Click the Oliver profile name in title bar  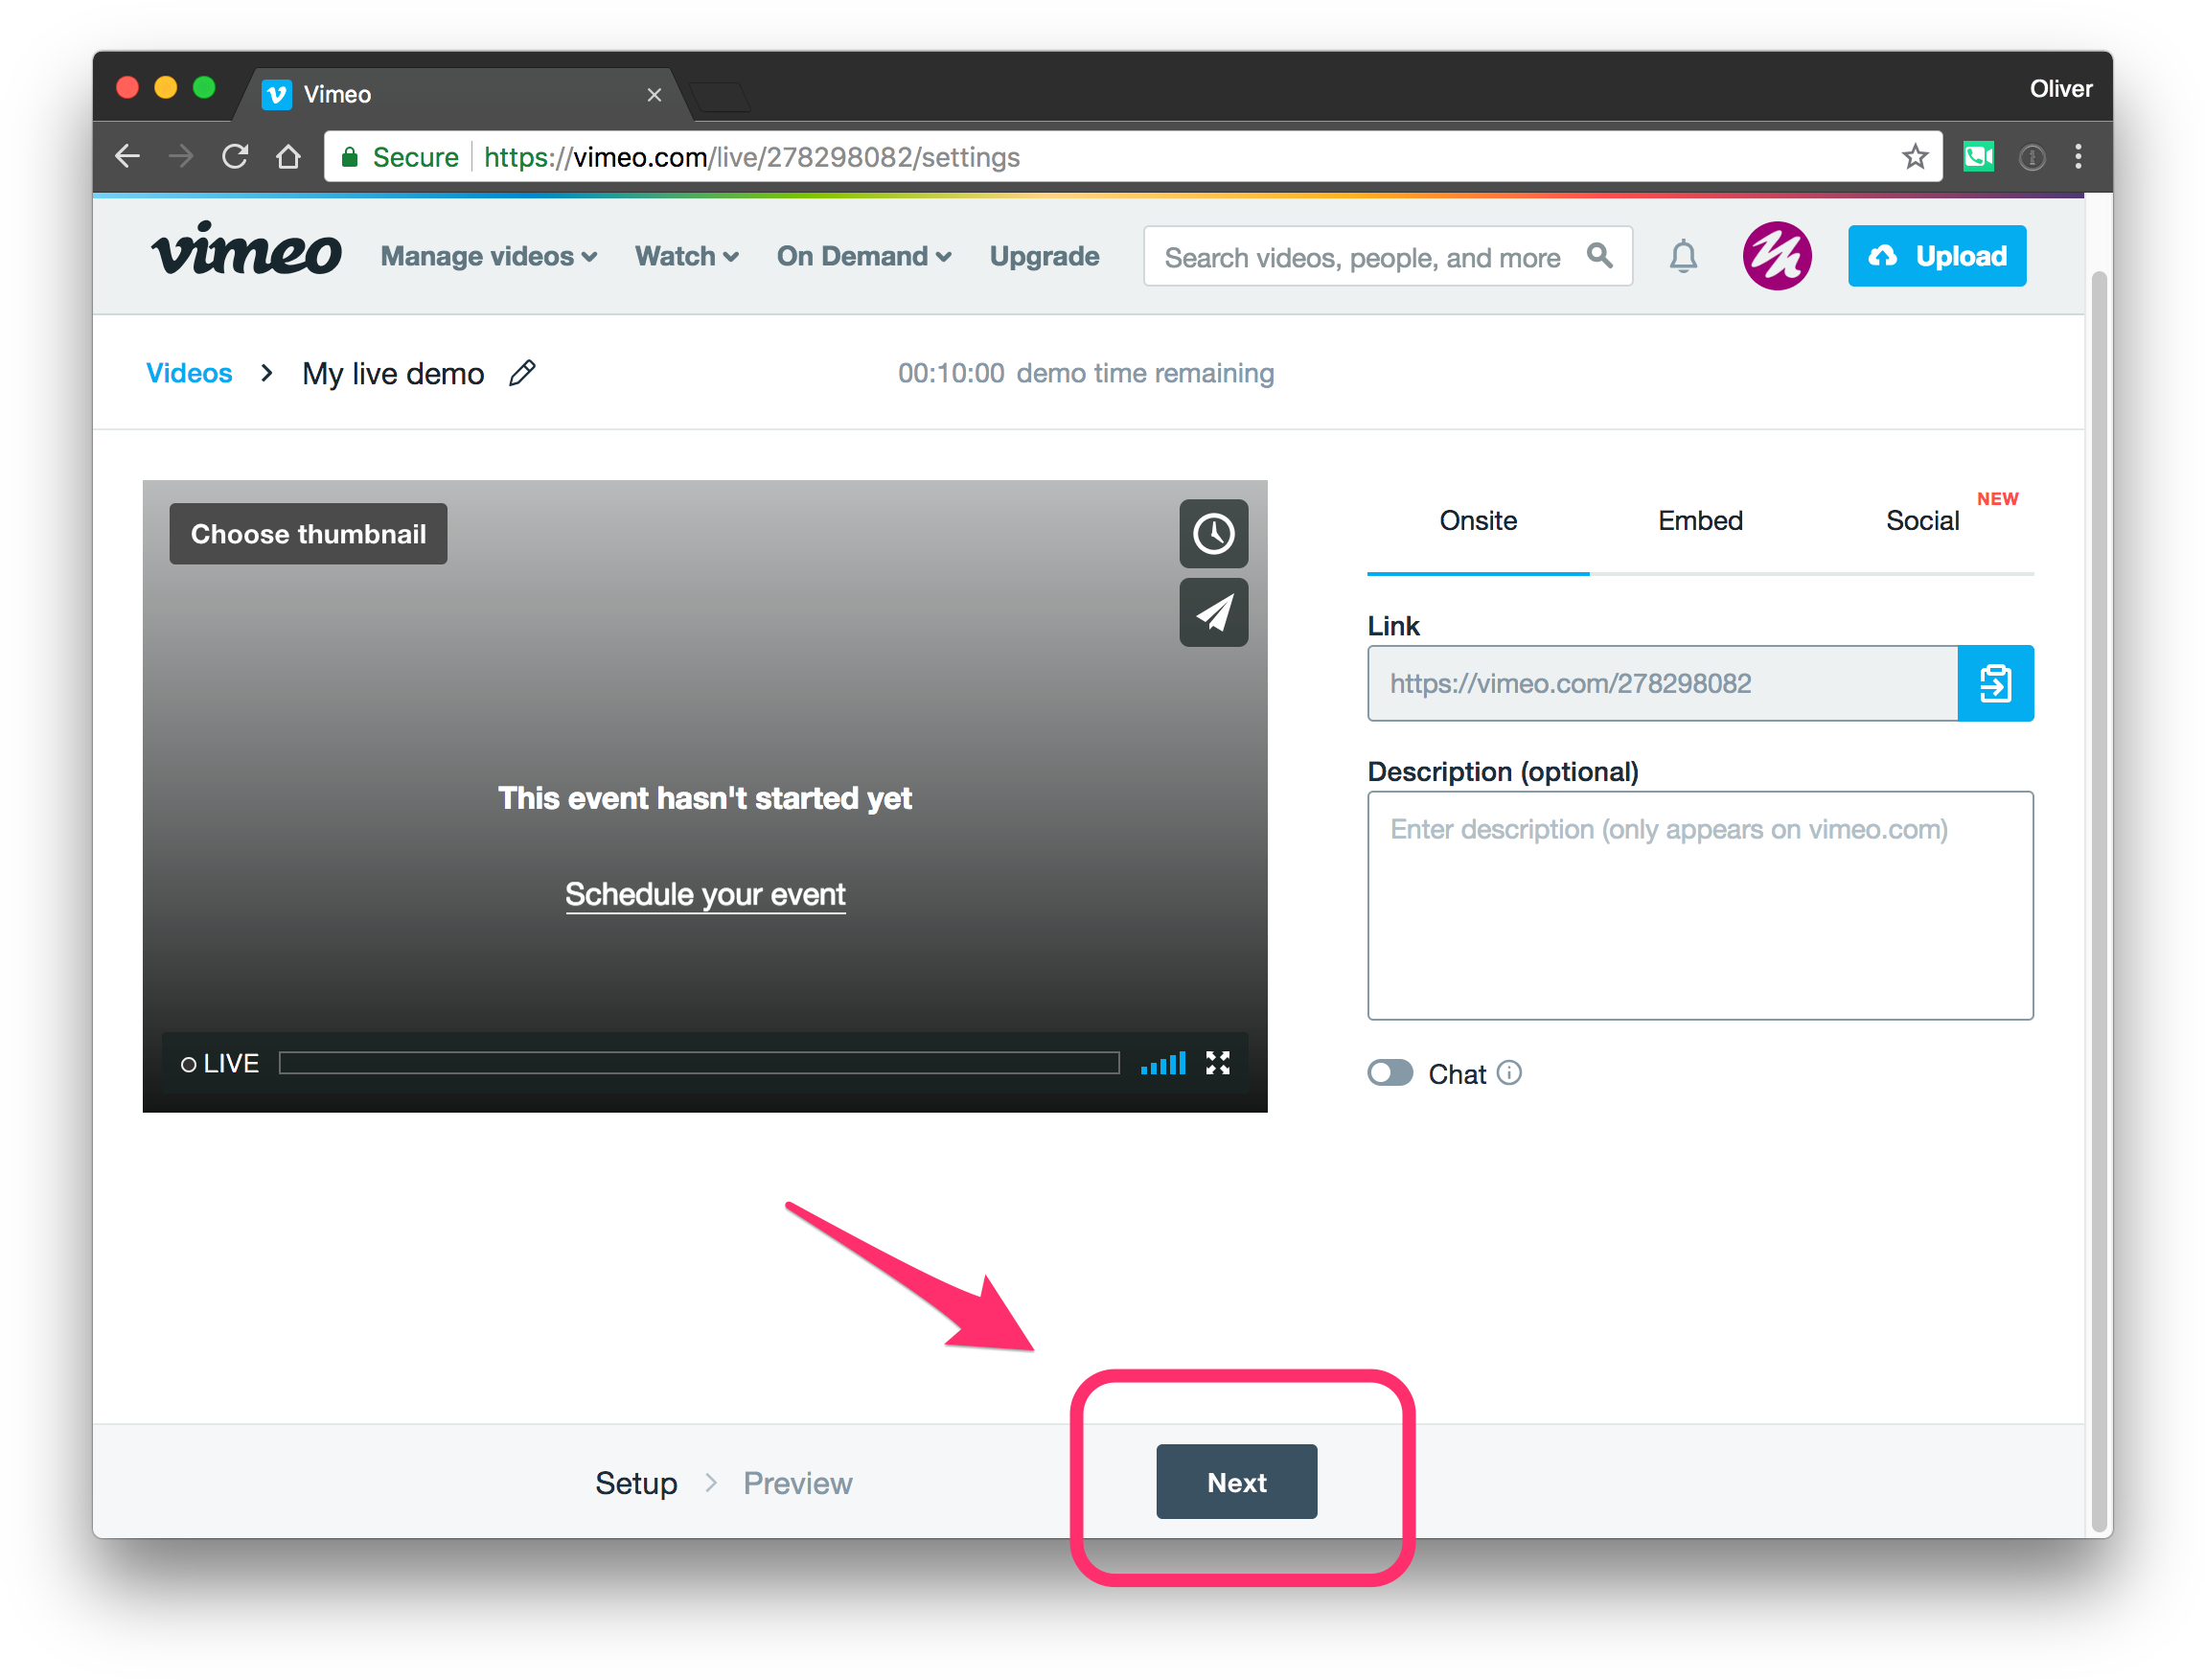point(2060,89)
